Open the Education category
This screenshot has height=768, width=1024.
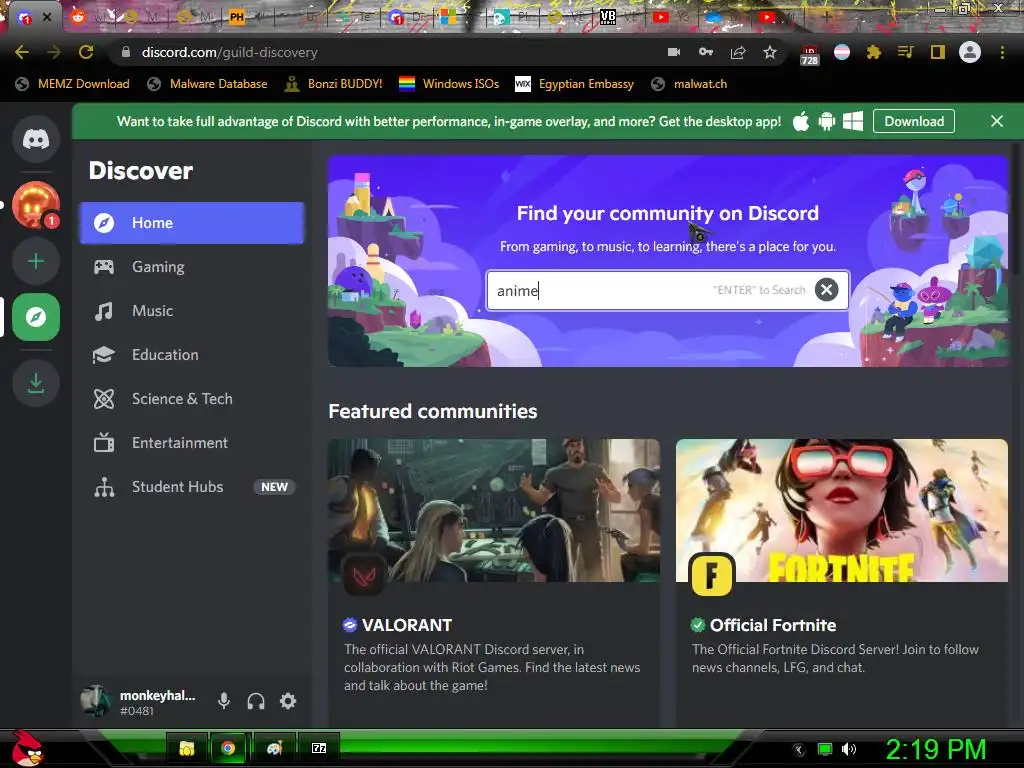(x=191, y=355)
